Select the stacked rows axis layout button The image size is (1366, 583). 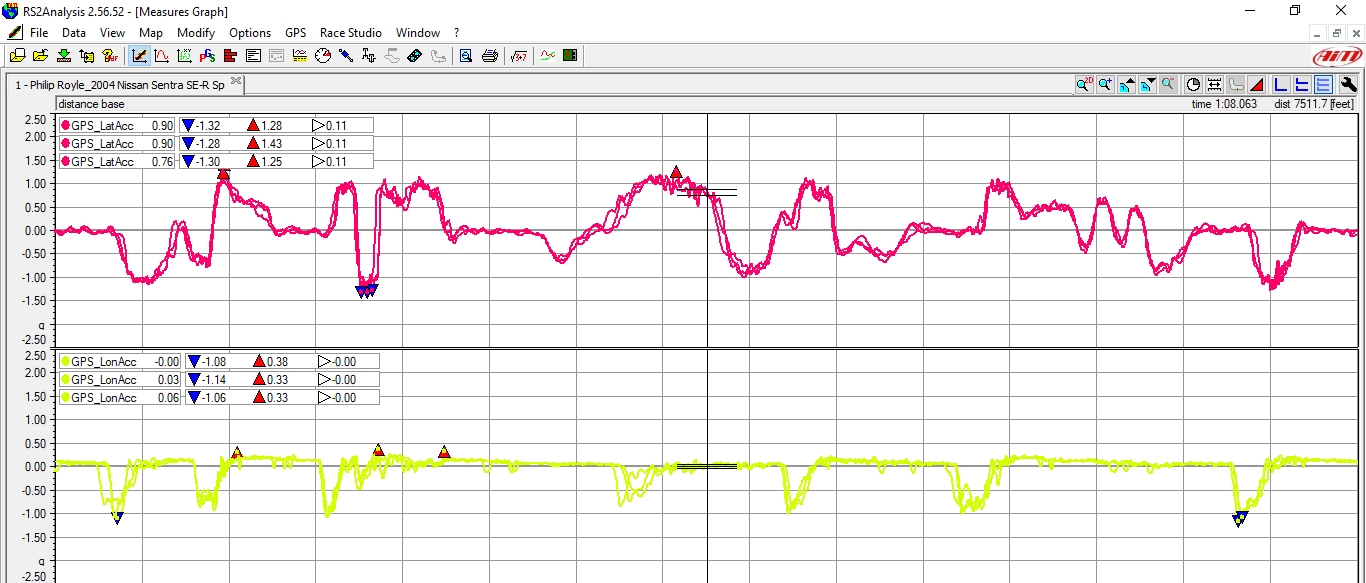click(x=1323, y=84)
